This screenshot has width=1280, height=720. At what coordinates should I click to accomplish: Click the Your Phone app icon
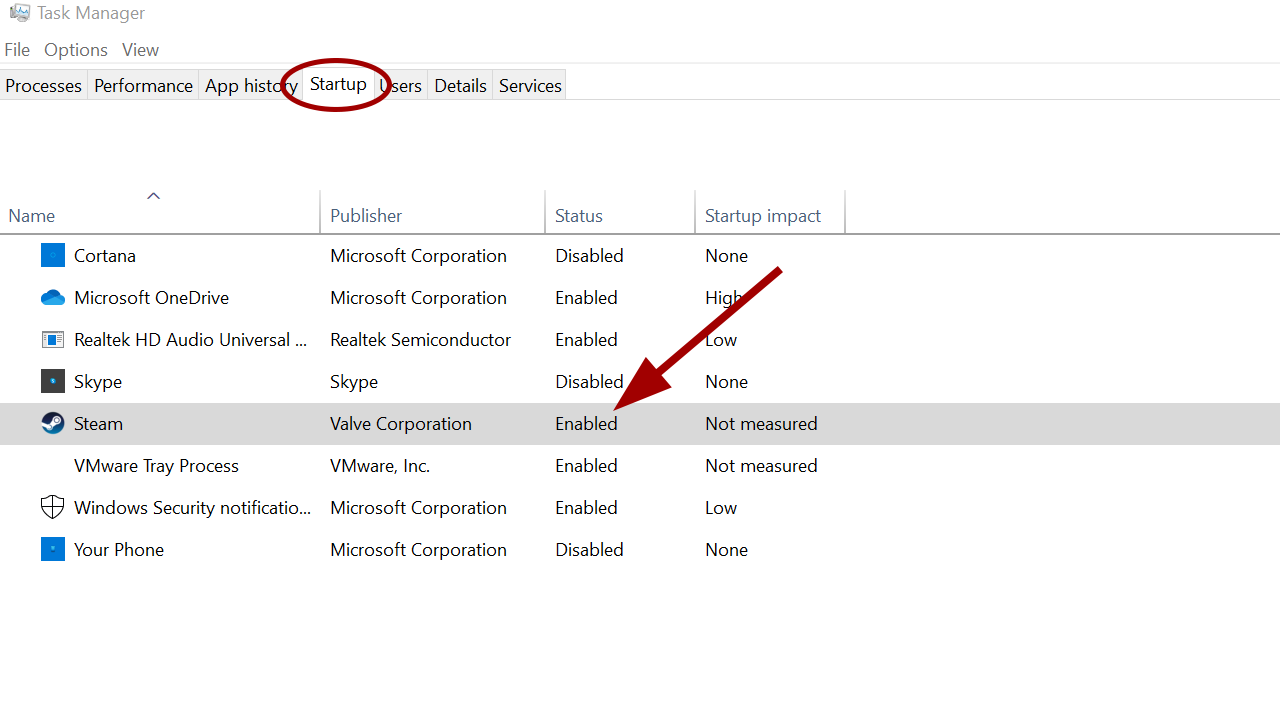(53, 550)
